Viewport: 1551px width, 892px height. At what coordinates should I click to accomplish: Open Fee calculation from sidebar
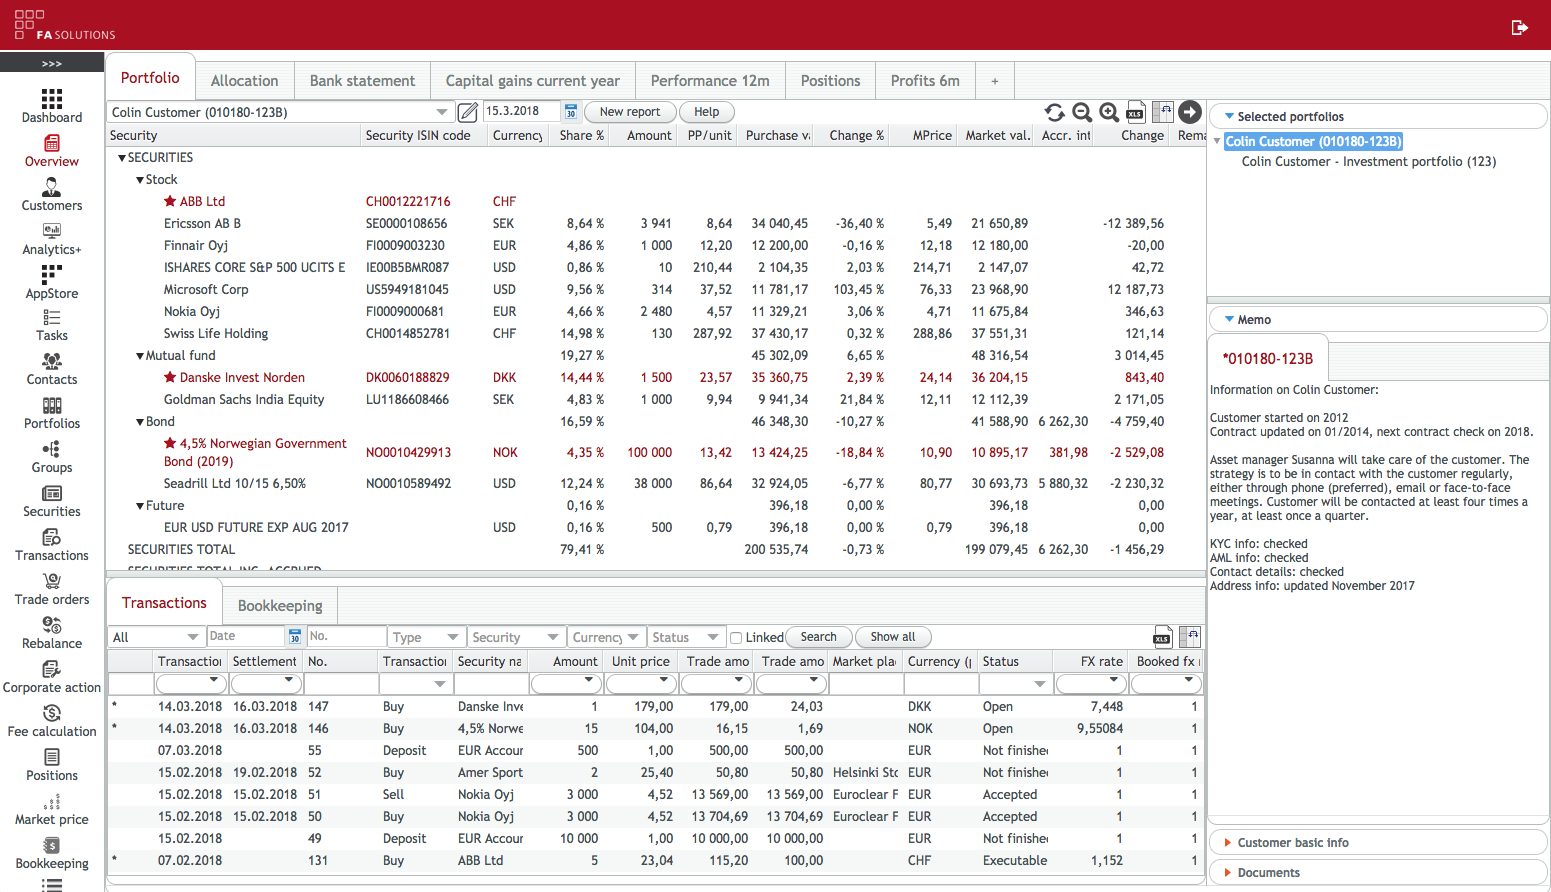(x=52, y=721)
